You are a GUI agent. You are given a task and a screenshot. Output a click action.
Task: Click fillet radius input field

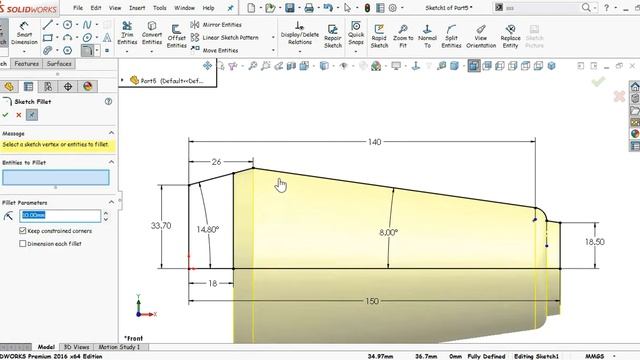(60, 216)
